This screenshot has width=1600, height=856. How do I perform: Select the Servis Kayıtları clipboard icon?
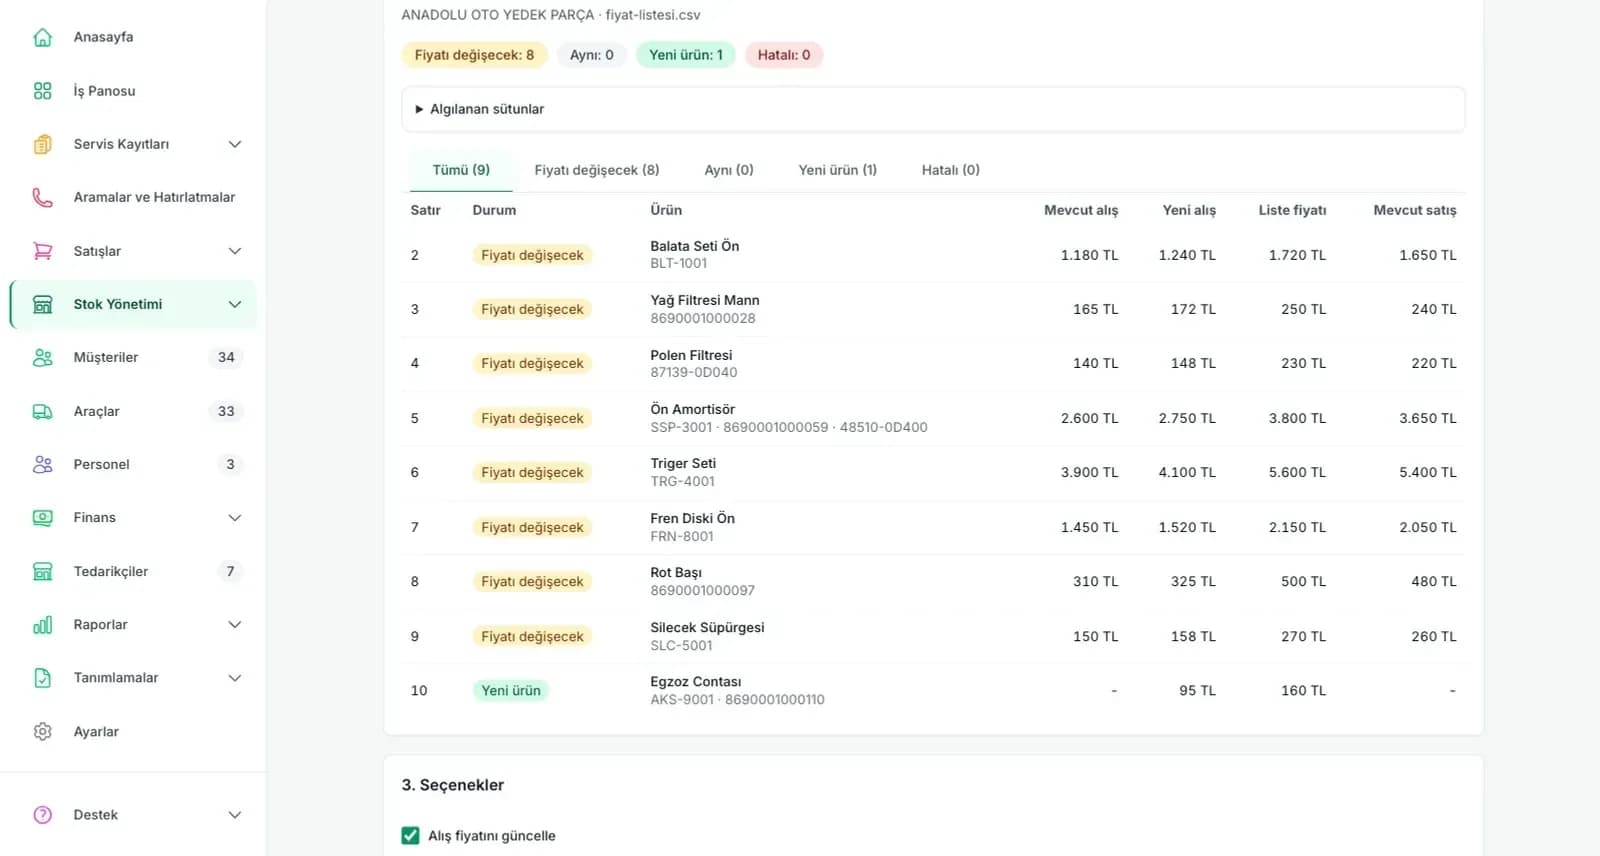click(42, 144)
